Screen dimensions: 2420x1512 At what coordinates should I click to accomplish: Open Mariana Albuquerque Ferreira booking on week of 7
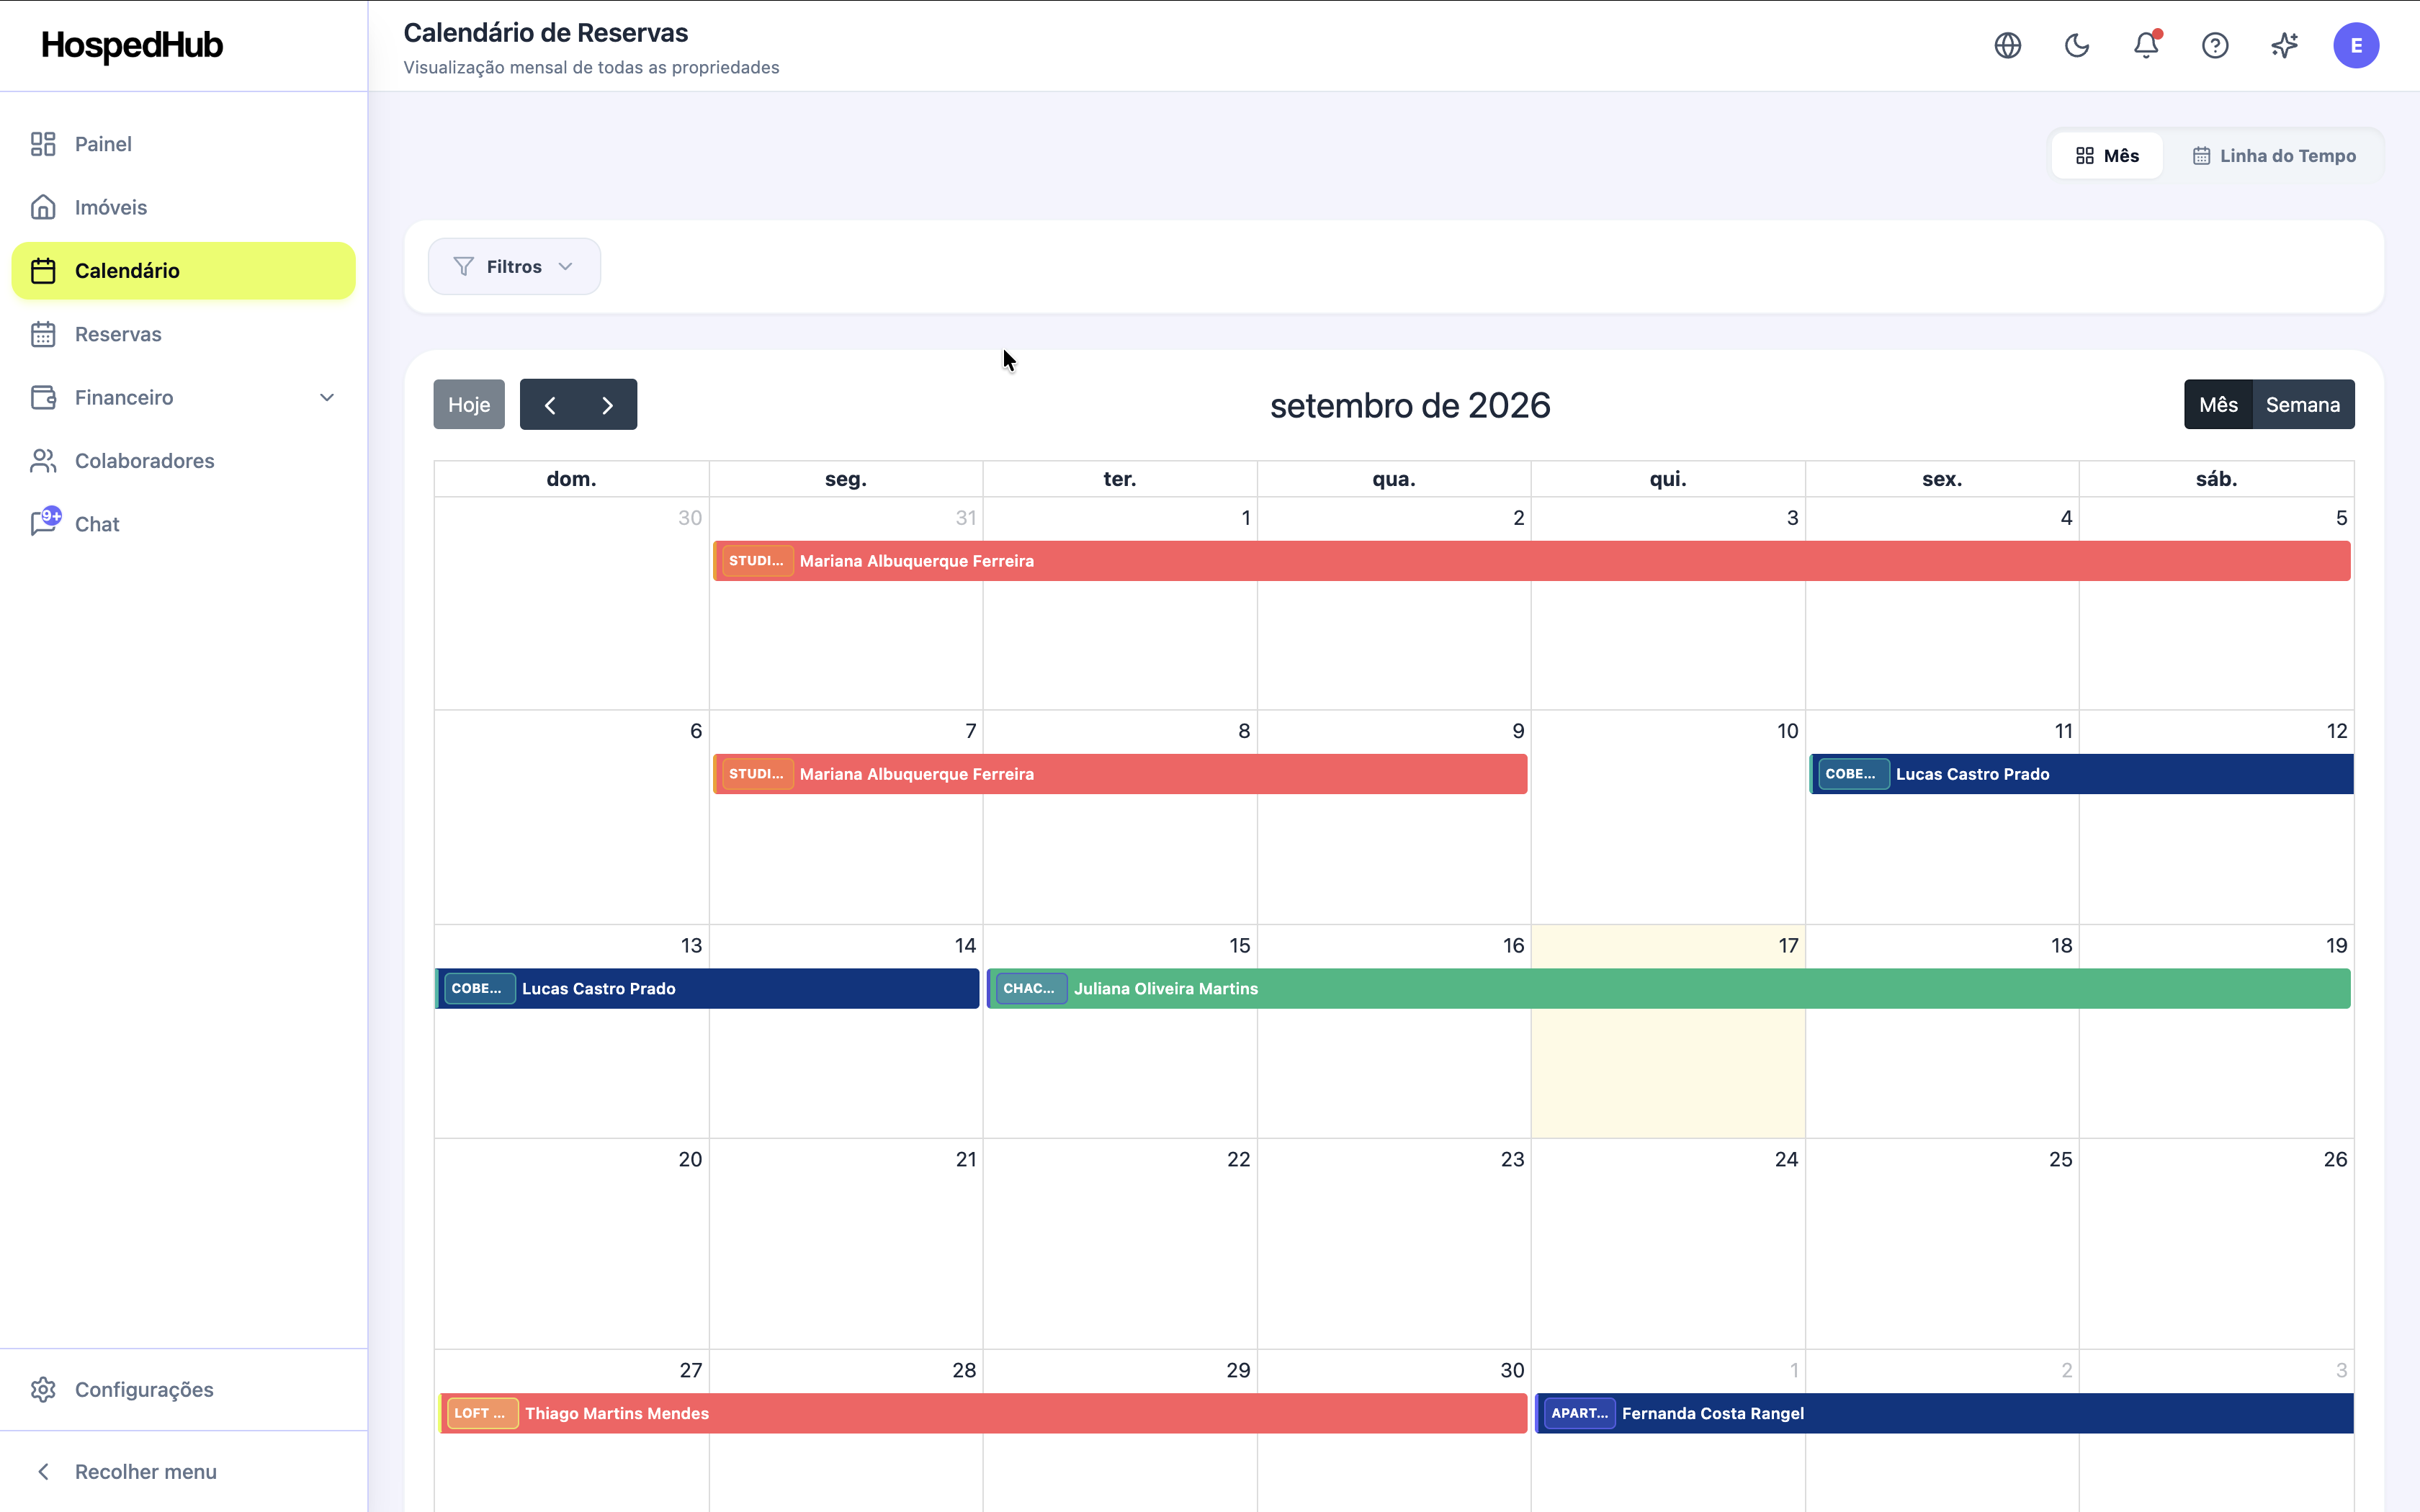[1120, 774]
